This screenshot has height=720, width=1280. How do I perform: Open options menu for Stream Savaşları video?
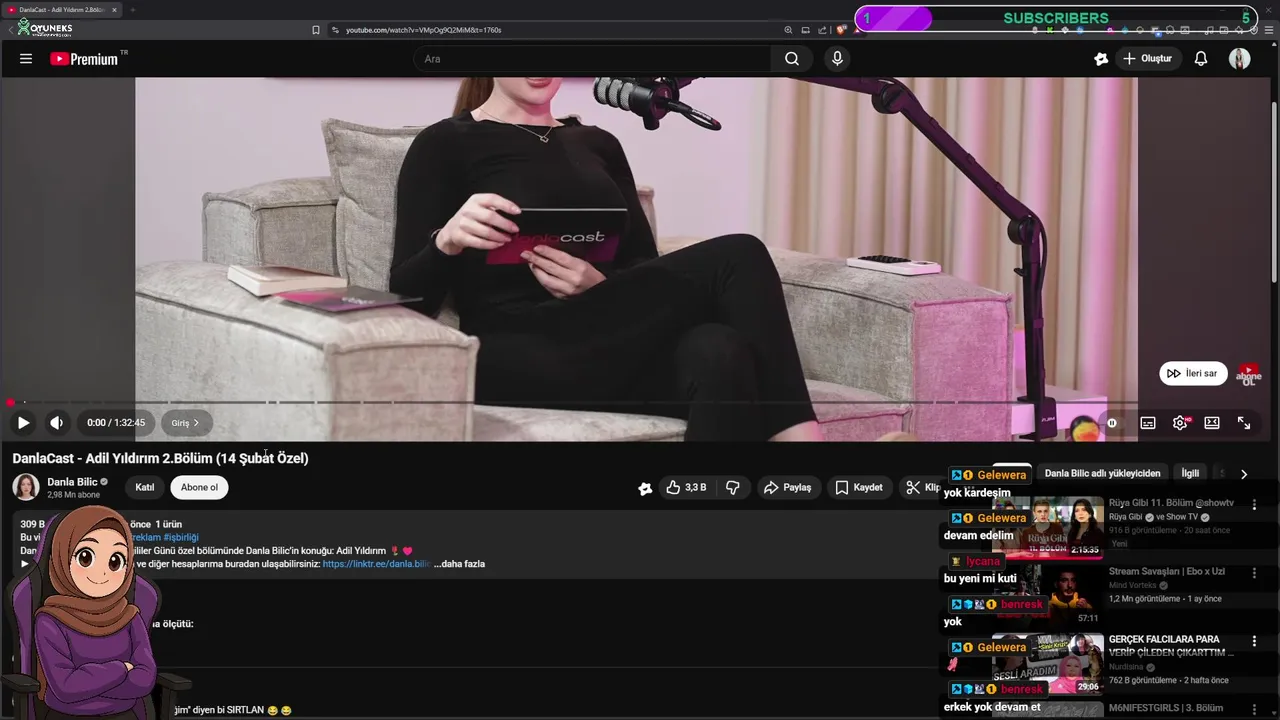click(x=1254, y=574)
